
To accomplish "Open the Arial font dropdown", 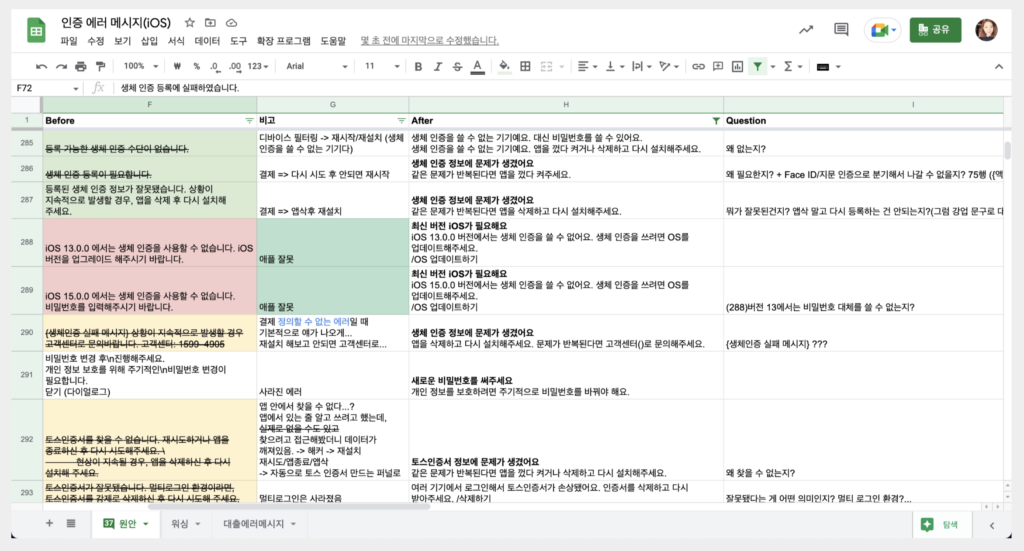I will coord(317,66).
